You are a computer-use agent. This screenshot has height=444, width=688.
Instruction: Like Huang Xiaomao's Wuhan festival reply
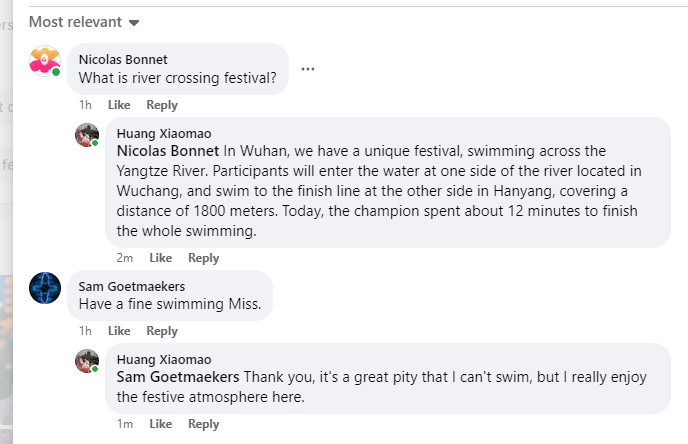(x=160, y=258)
